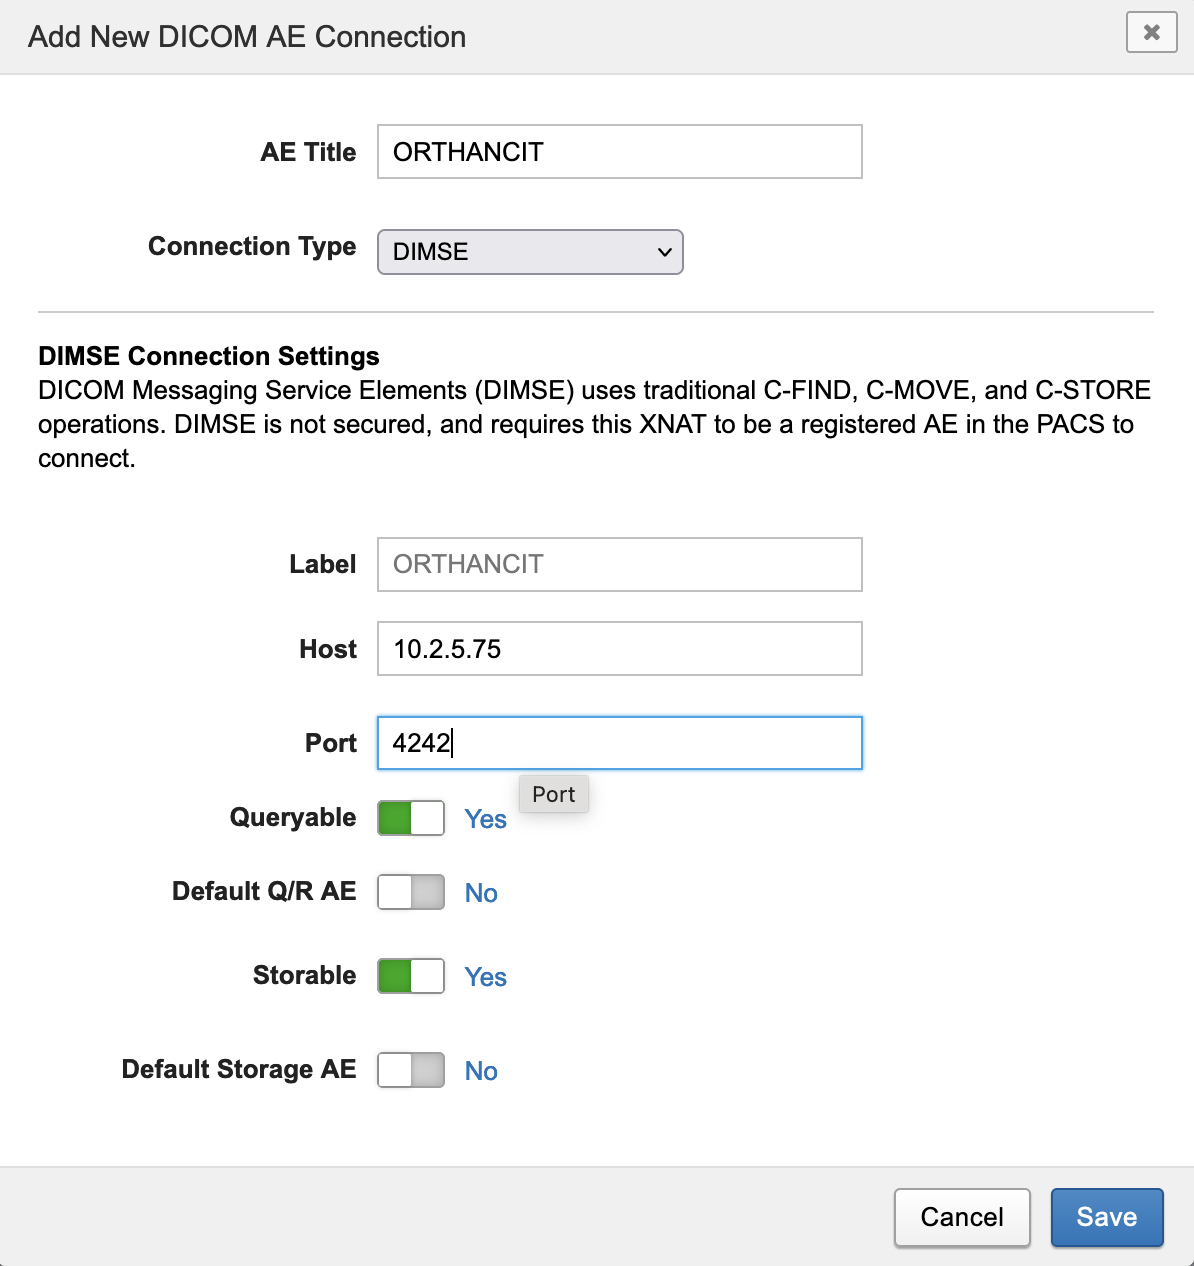The image size is (1194, 1266).
Task: Click the Yes text beside Queryable
Action: click(x=485, y=819)
